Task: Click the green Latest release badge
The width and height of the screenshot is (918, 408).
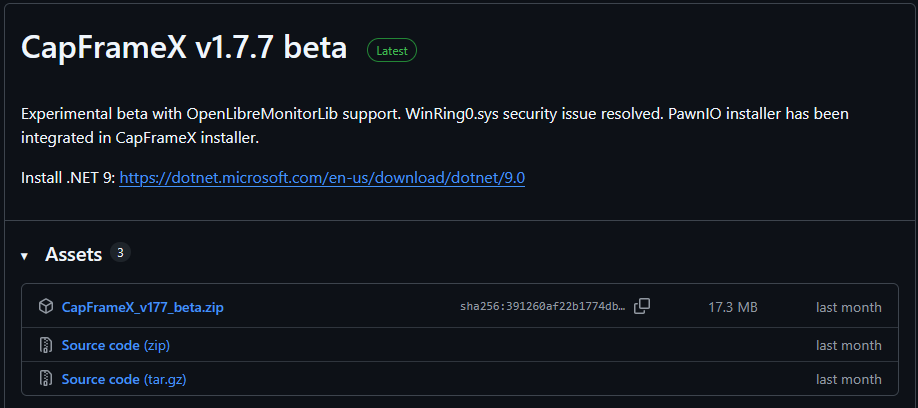Action: [x=391, y=50]
